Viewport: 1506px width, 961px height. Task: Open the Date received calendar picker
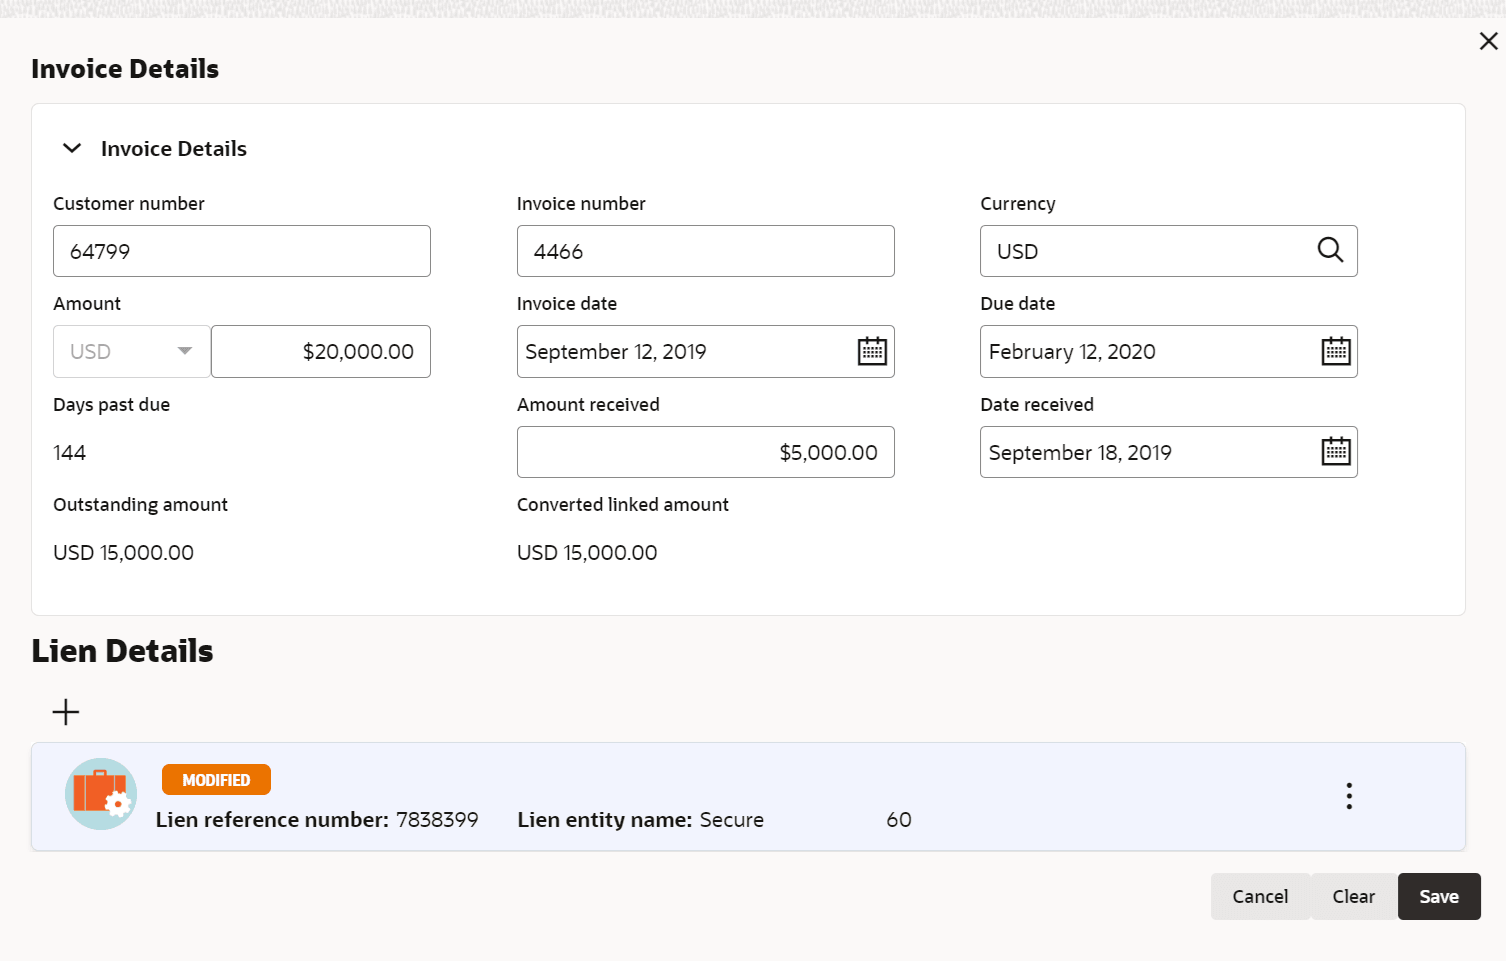click(1336, 452)
